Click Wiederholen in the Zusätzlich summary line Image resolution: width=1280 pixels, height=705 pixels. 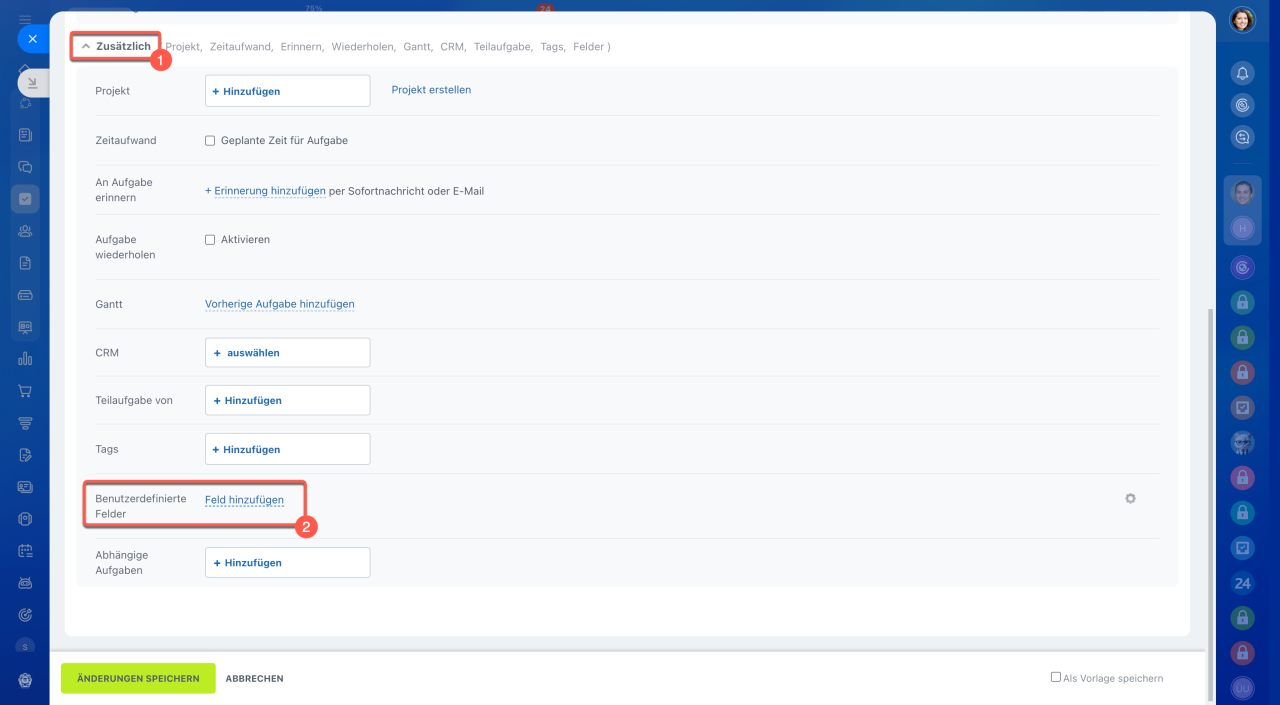363,47
